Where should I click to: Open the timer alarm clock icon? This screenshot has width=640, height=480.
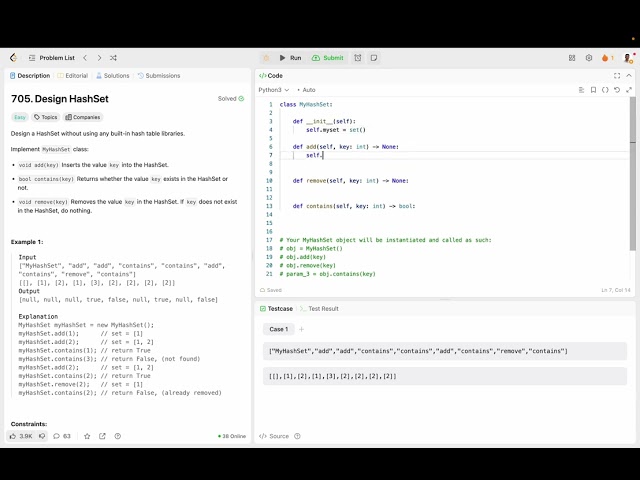pos(358,58)
